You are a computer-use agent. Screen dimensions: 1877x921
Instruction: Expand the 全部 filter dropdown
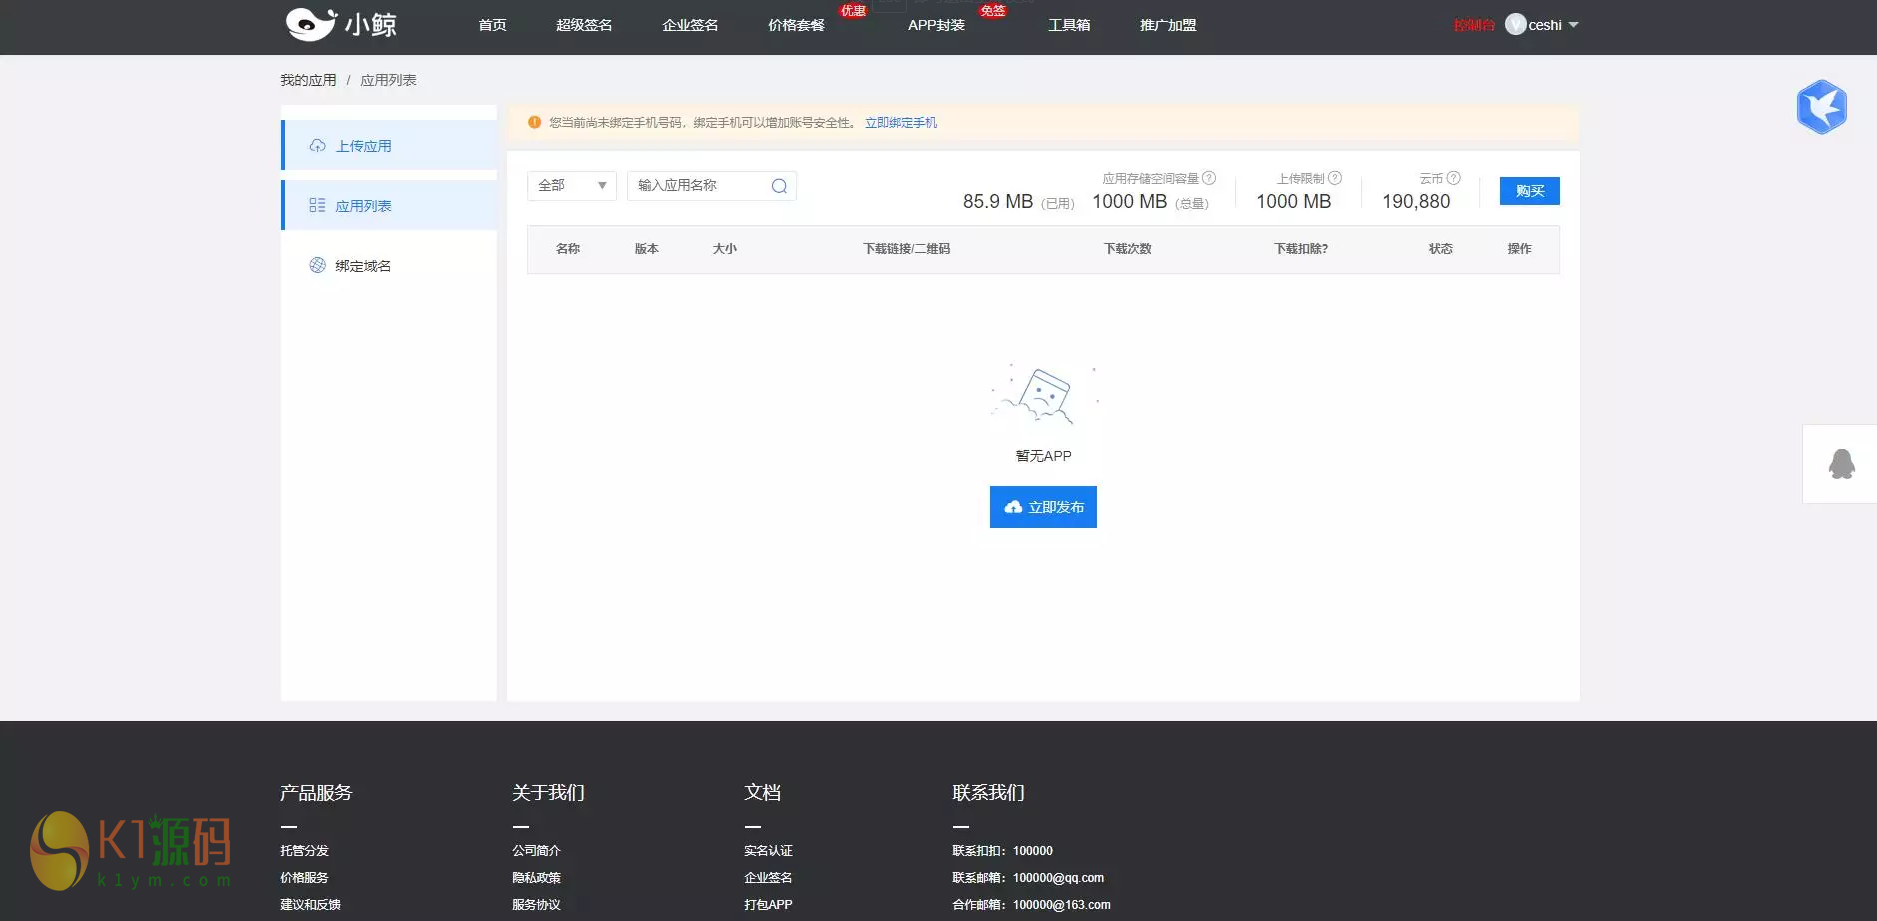(571, 185)
